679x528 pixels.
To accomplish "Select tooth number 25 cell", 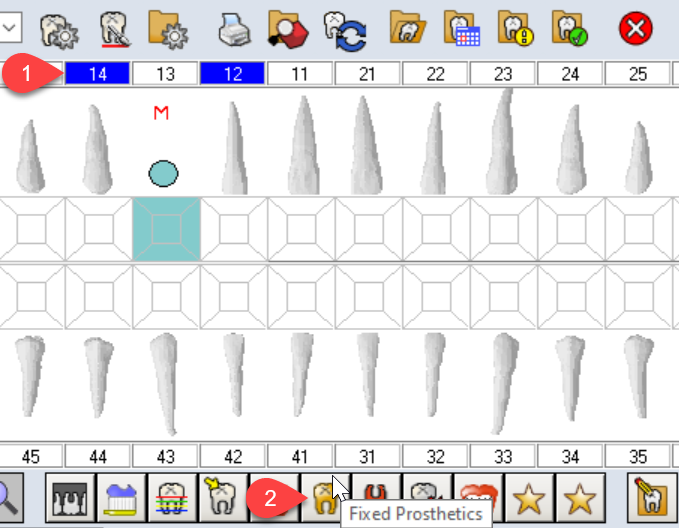I will pyautogui.click(x=638, y=74).
